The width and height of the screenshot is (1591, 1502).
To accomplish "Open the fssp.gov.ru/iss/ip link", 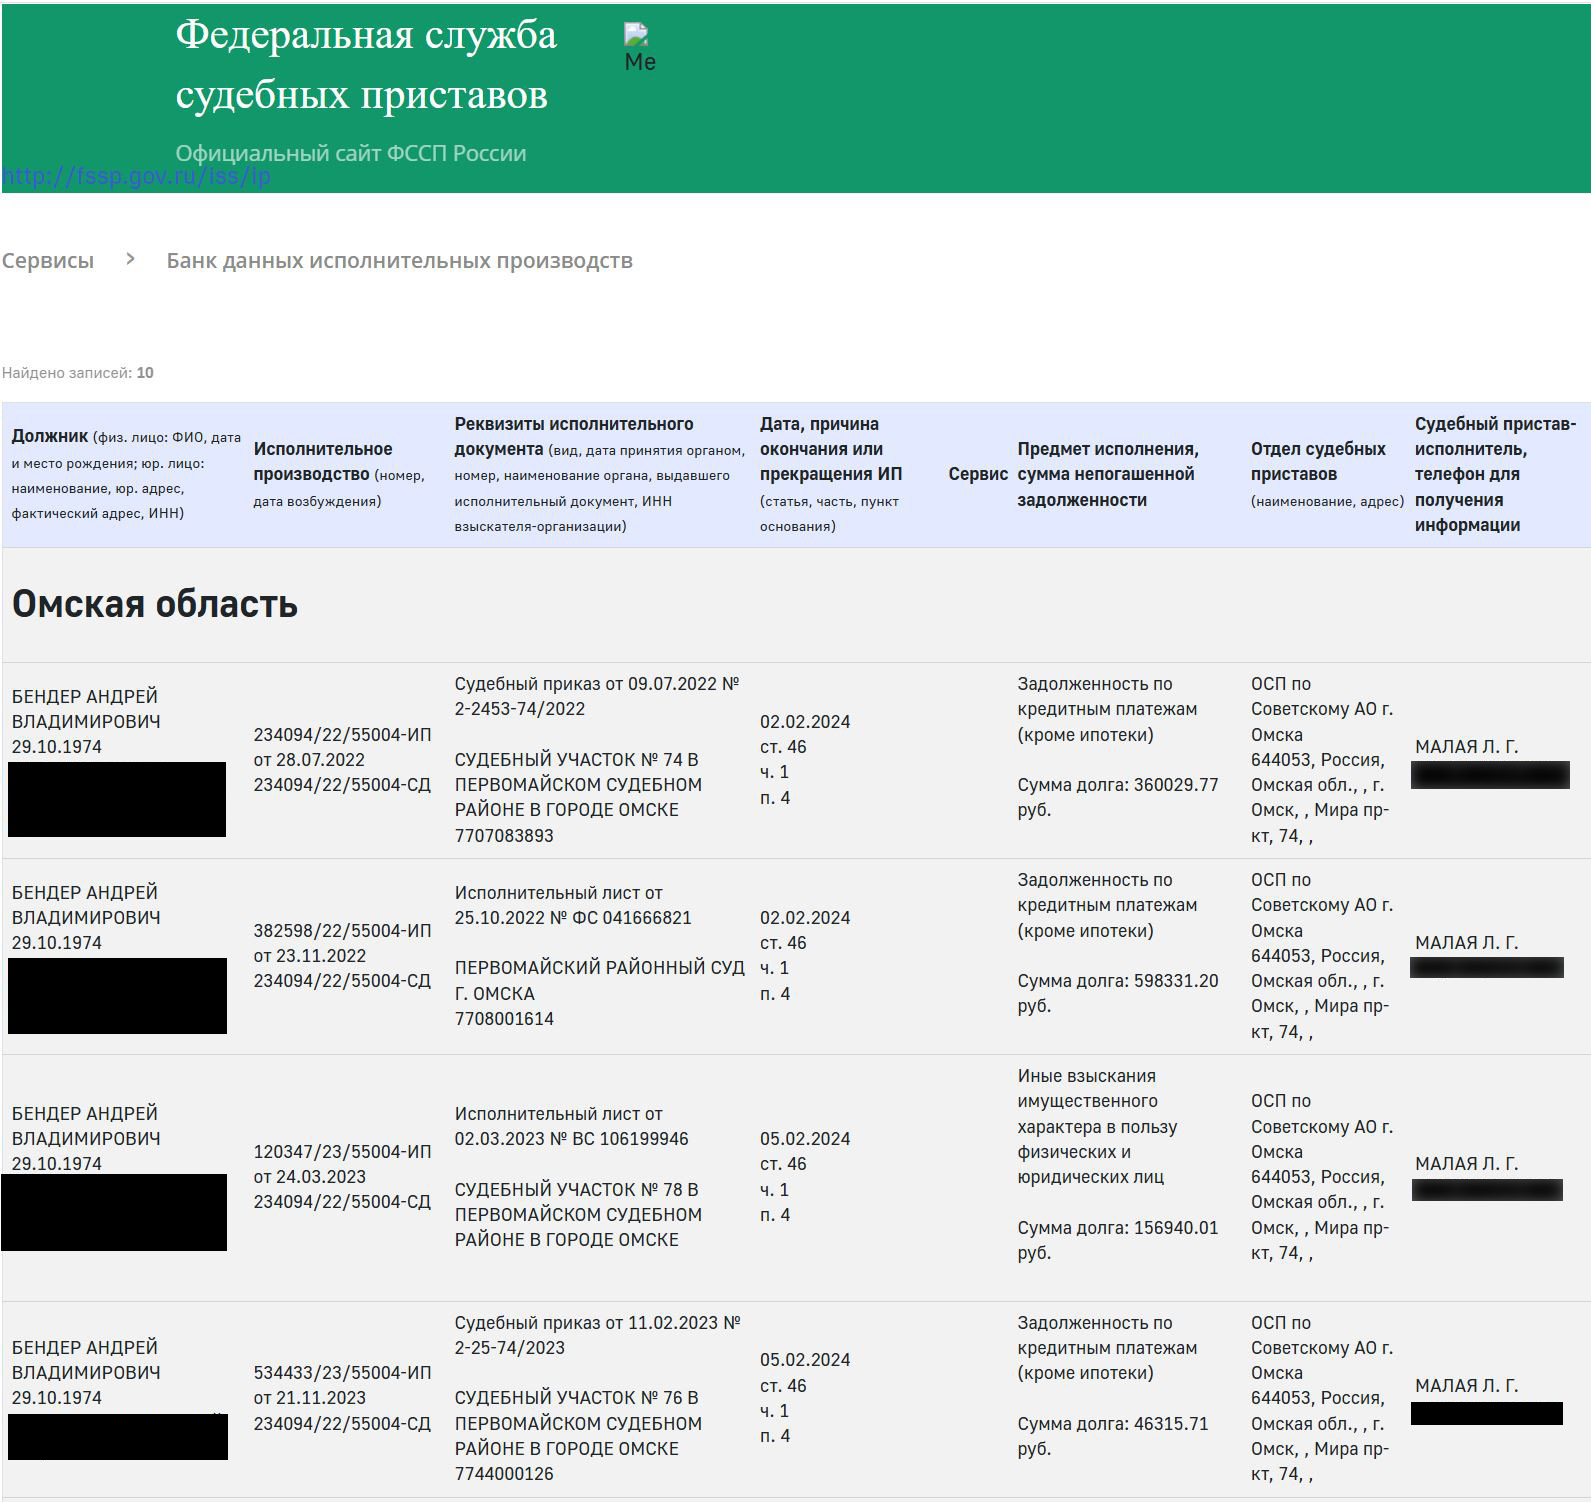I will (x=136, y=177).
